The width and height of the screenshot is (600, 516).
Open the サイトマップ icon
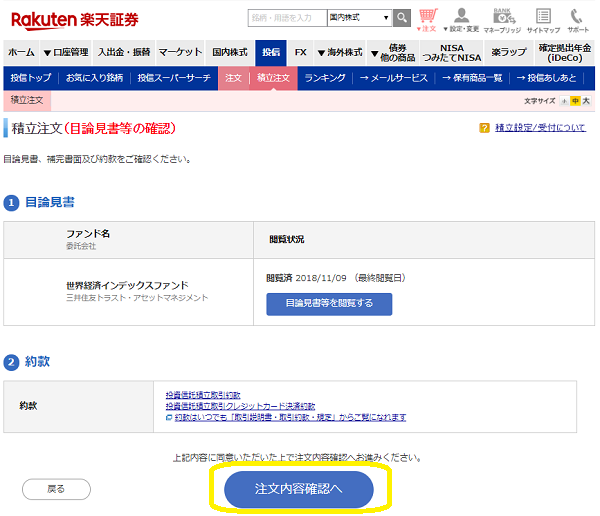543,20
